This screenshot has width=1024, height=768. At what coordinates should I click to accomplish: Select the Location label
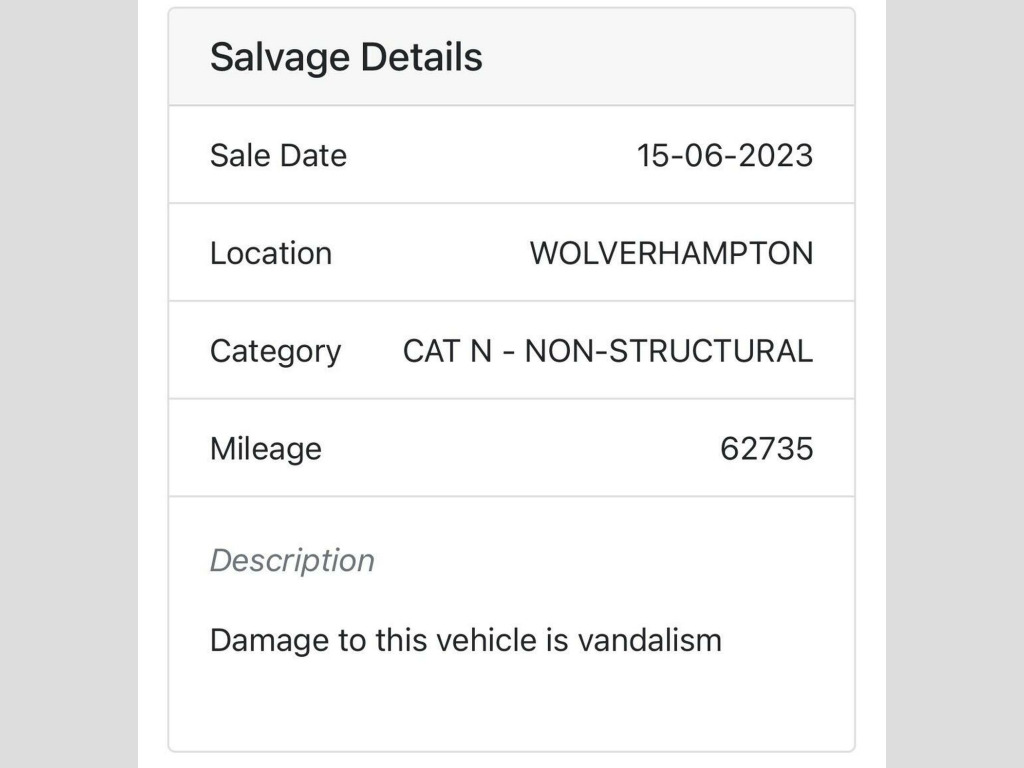click(x=270, y=253)
